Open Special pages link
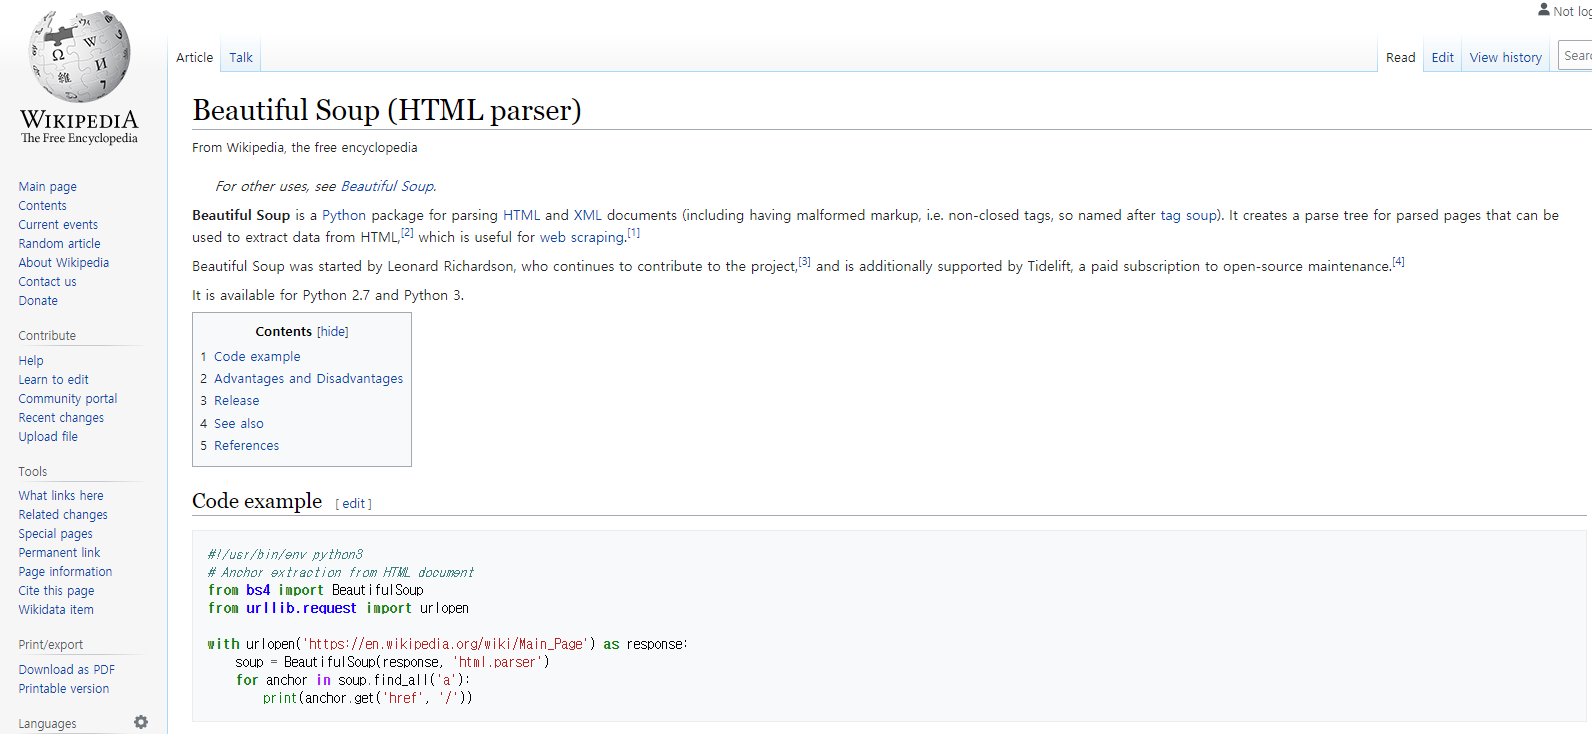This screenshot has width=1592, height=734. [x=55, y=534]
